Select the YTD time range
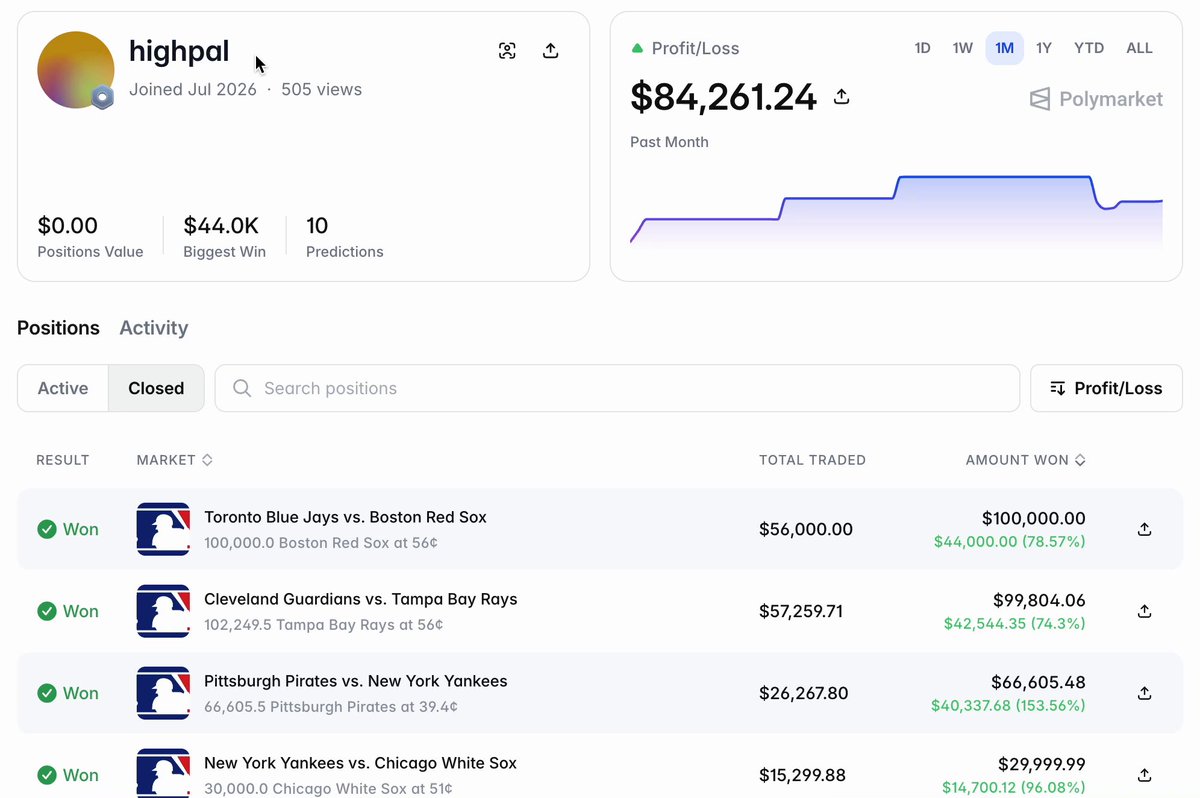This screenshot has height=798, width=1200. coord(1089,48)
